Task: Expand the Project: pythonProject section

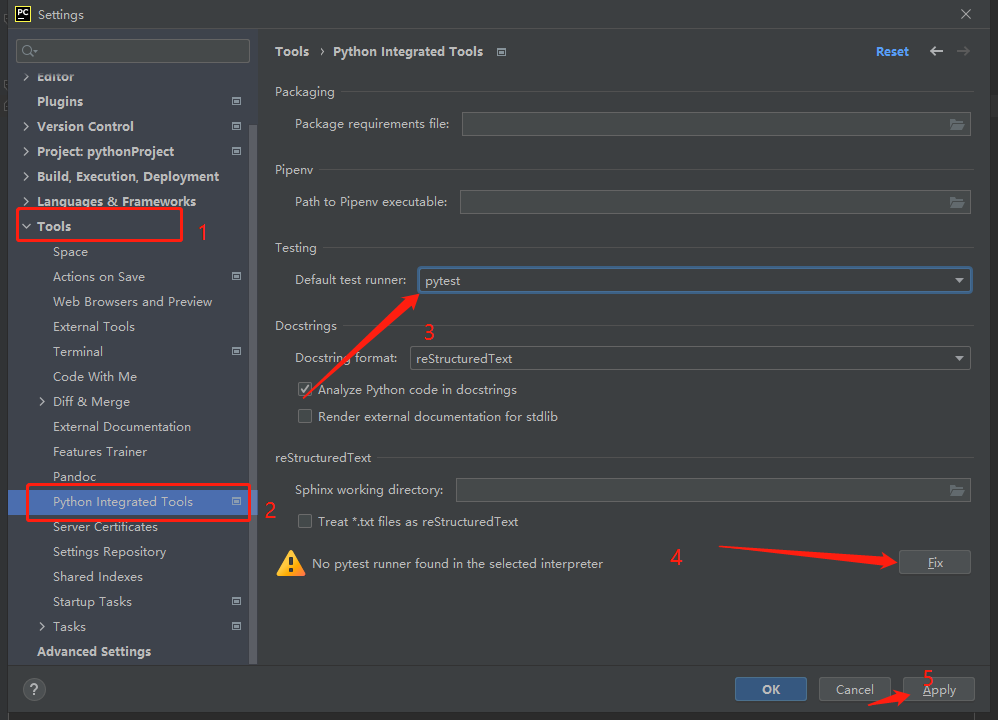Action: coord(26,152)
